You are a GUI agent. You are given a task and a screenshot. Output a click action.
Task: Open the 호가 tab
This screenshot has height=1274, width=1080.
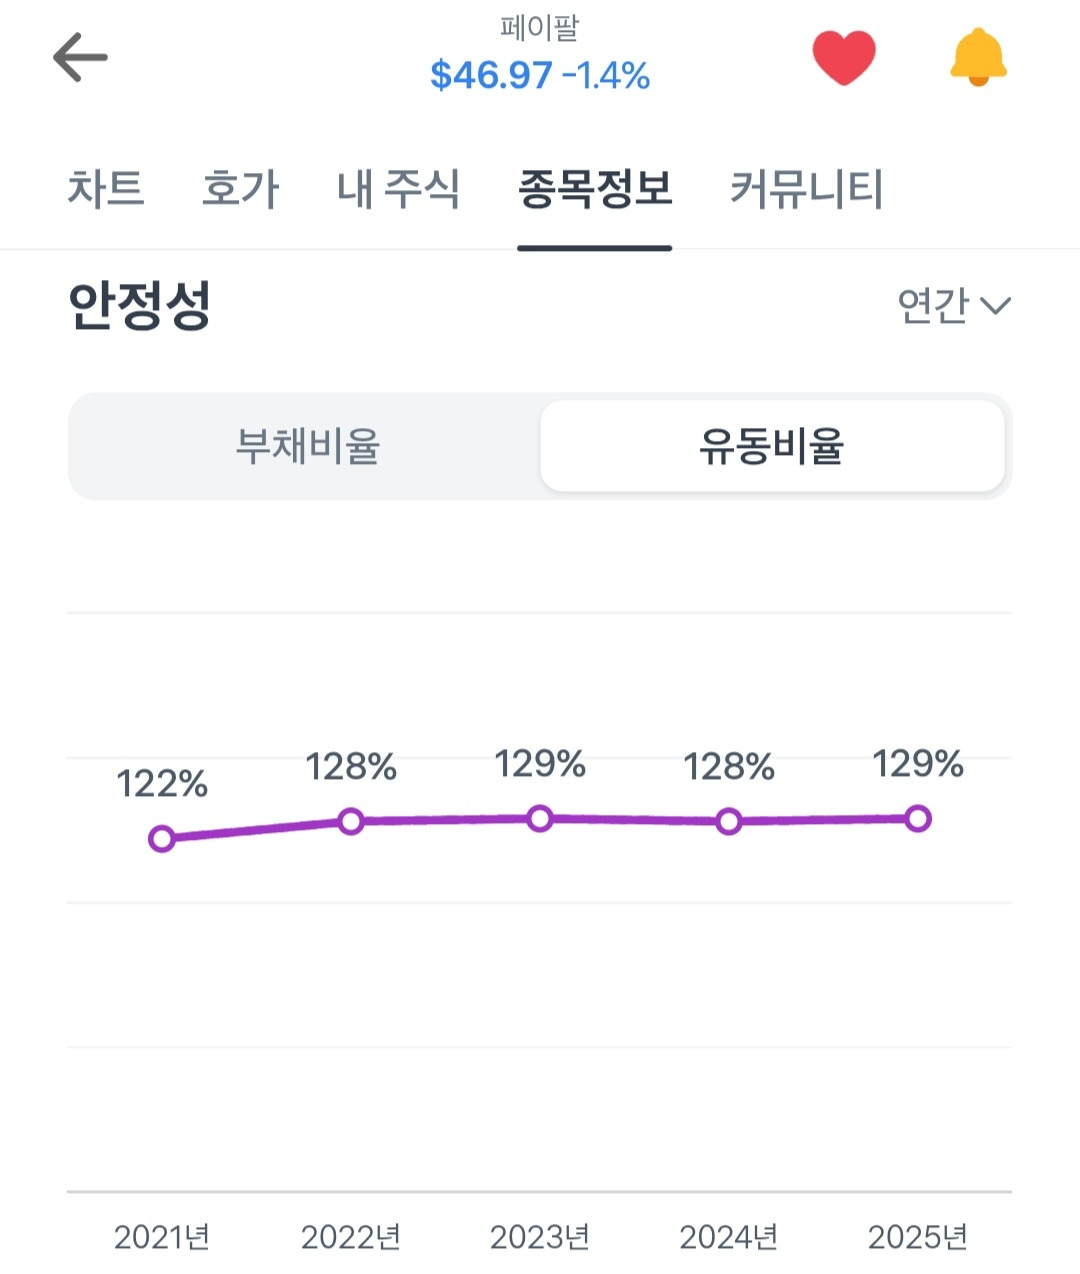[240, 189]
